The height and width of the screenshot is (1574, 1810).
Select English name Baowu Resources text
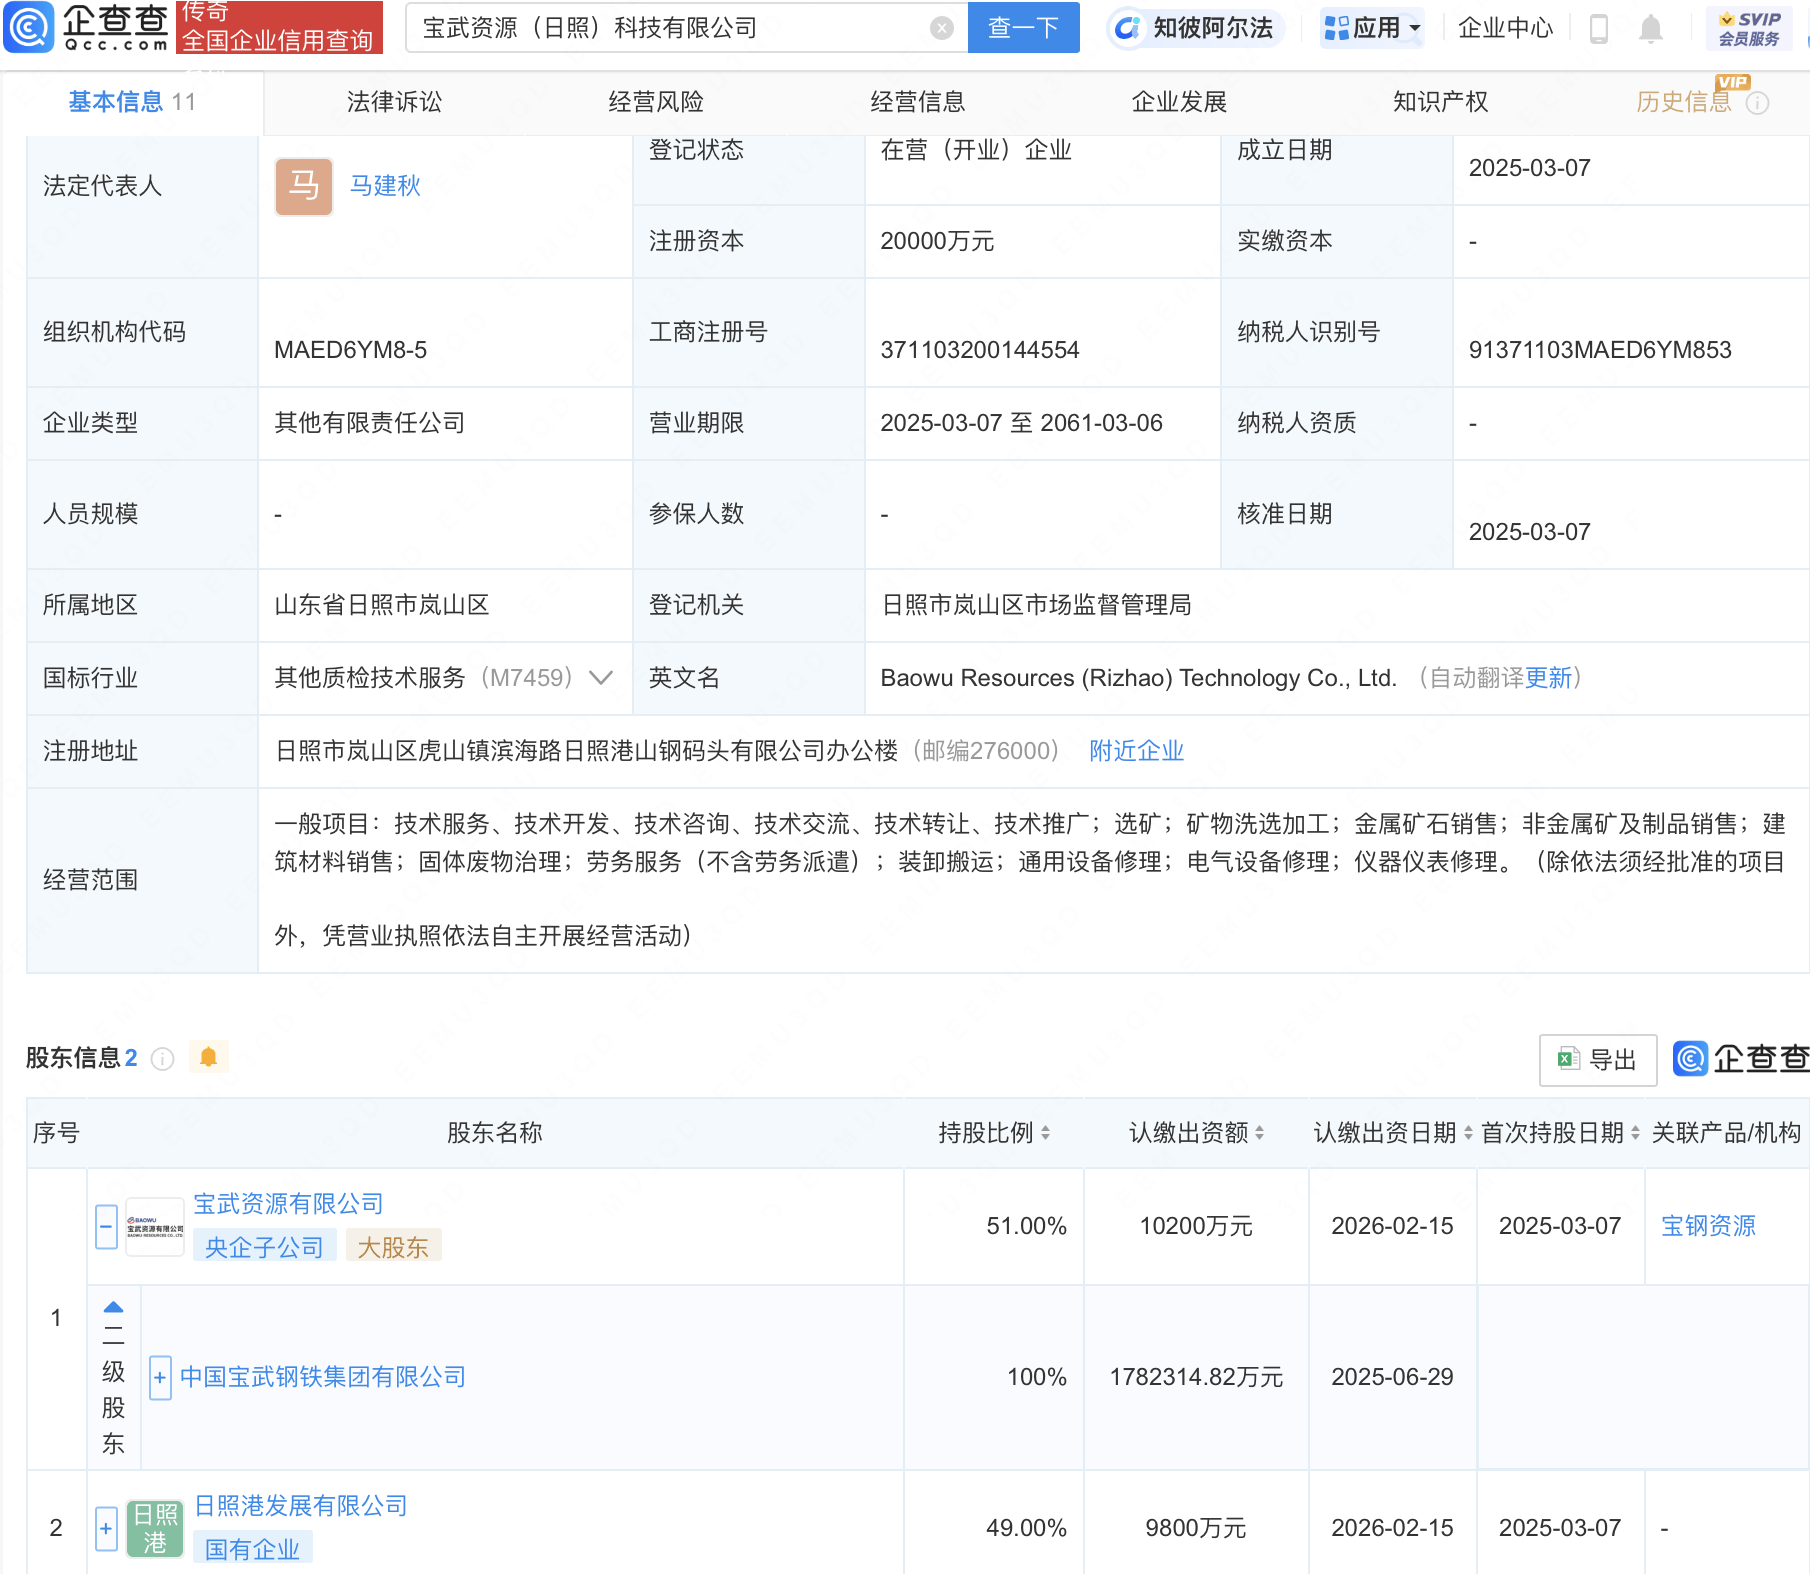pos(1138,678)
